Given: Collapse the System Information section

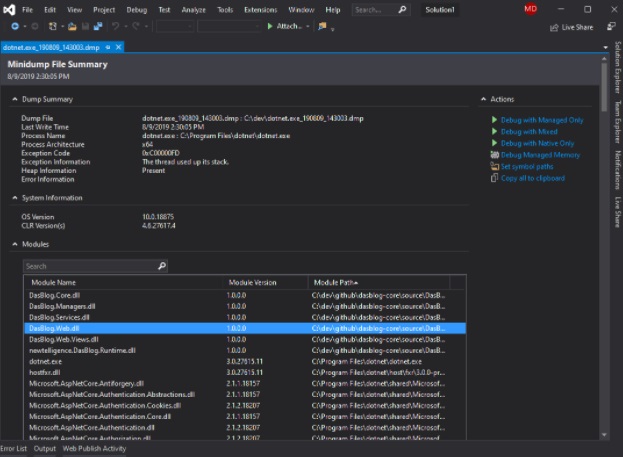Looking at the screenshot, I should [15, 198].
